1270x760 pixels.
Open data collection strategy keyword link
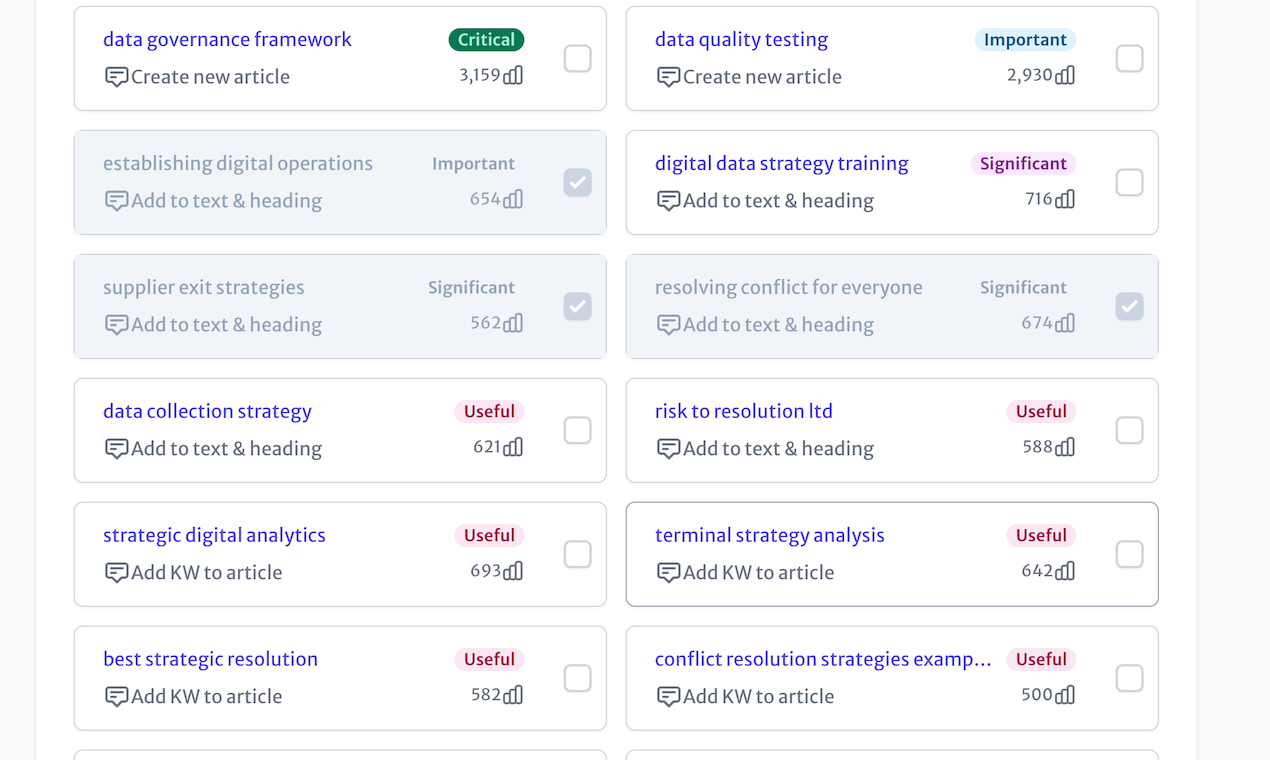(207, 411)
